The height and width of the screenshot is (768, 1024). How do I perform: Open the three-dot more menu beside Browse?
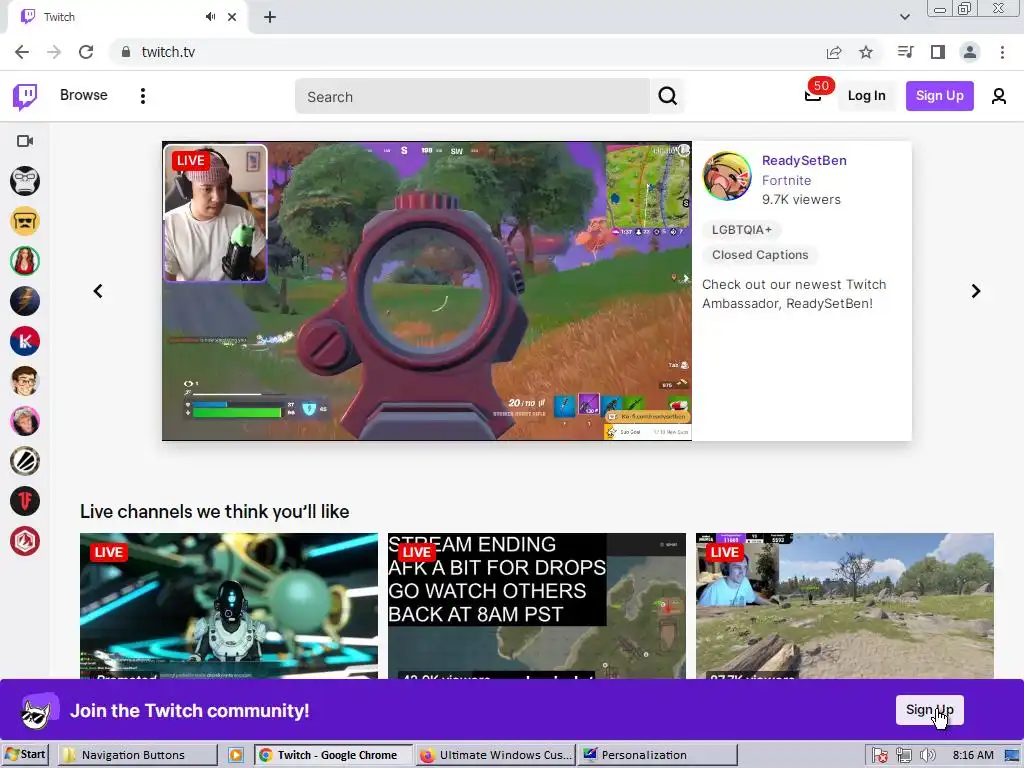[x=142, y=96]
